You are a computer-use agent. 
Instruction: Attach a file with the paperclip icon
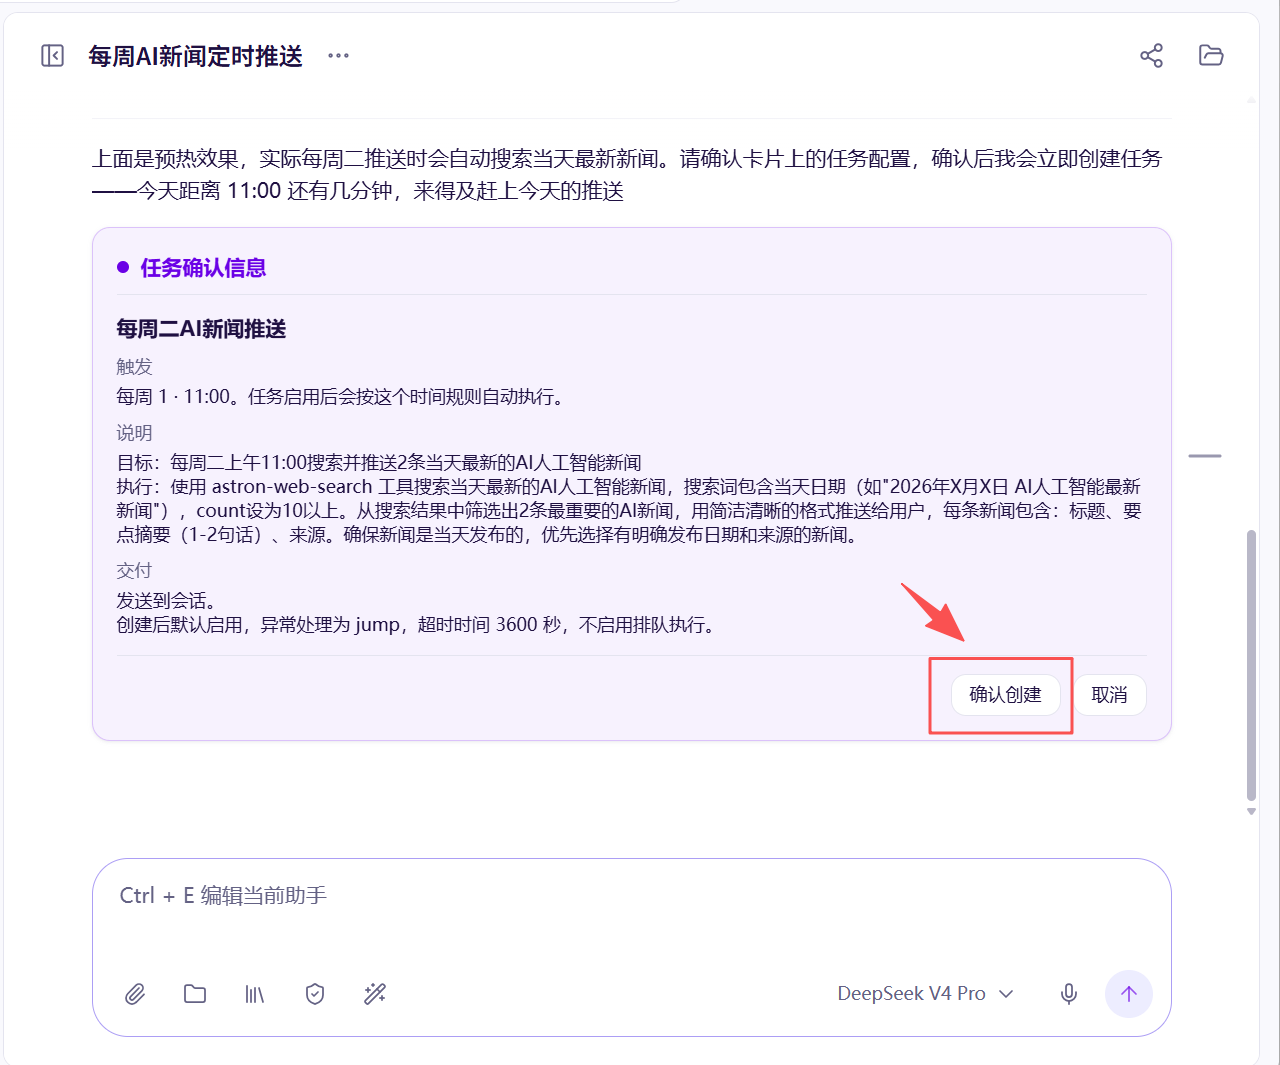[x=135, y=994]
